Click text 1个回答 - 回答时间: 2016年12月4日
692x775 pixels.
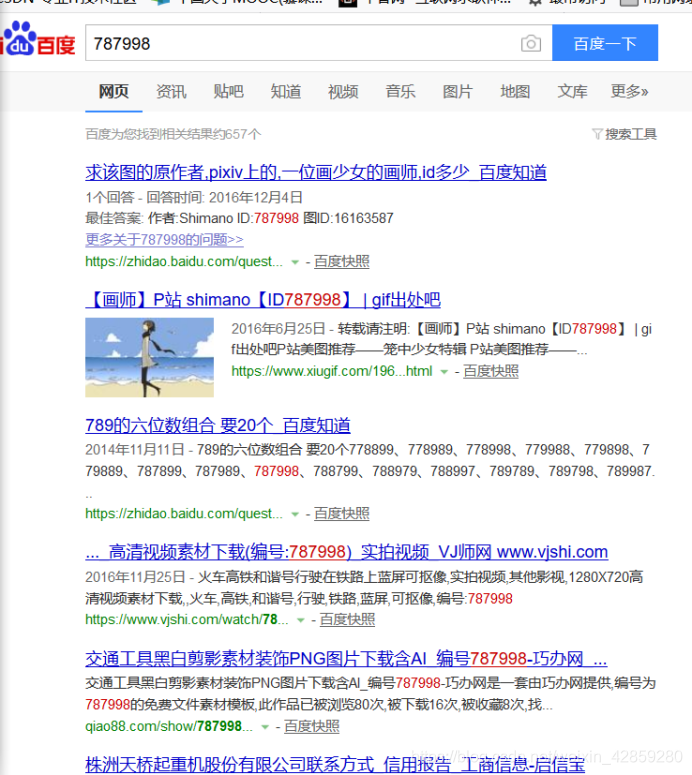click(194, 197)
